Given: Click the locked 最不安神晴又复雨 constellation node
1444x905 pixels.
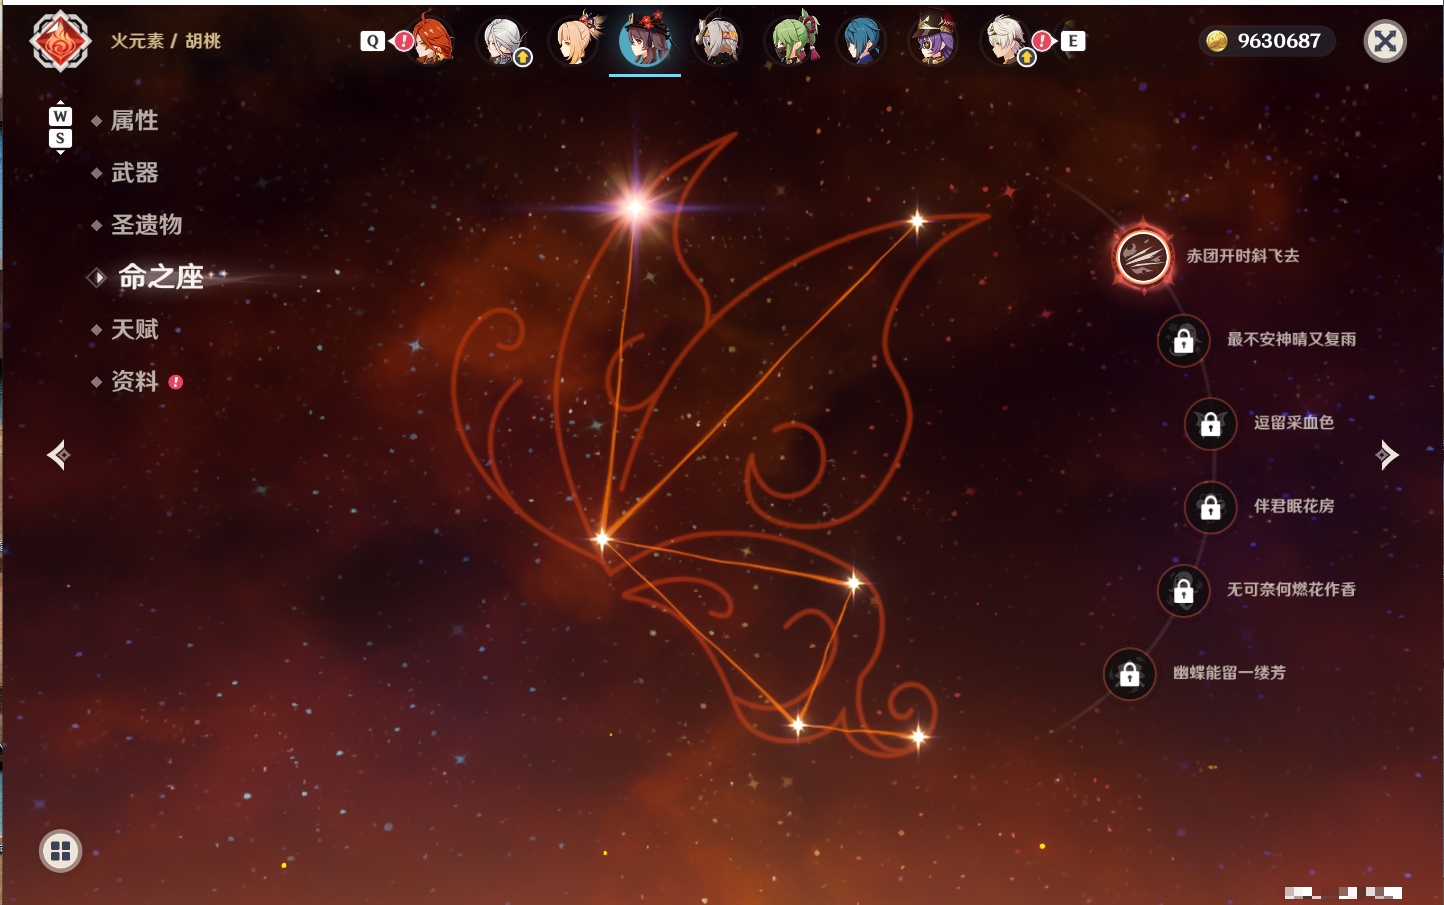Looking at the screenshot, I should tap(1183, 340).
